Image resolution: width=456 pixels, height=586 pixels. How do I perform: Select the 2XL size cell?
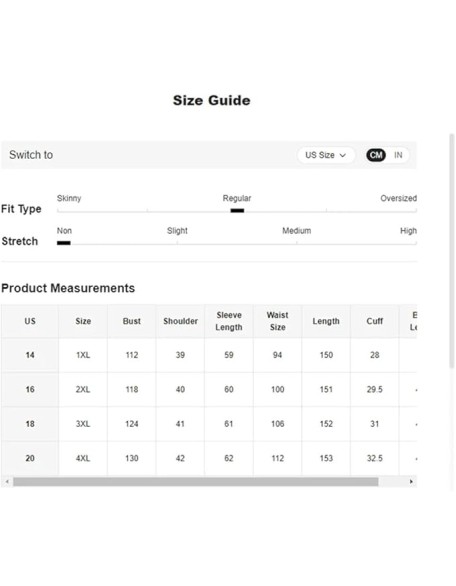point(83,389)
